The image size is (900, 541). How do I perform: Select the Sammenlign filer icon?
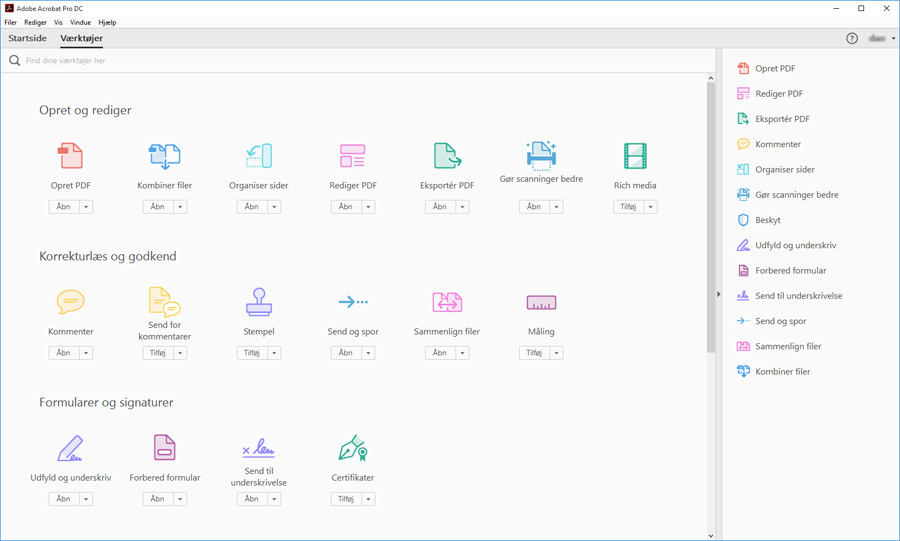tap(447, 302)
